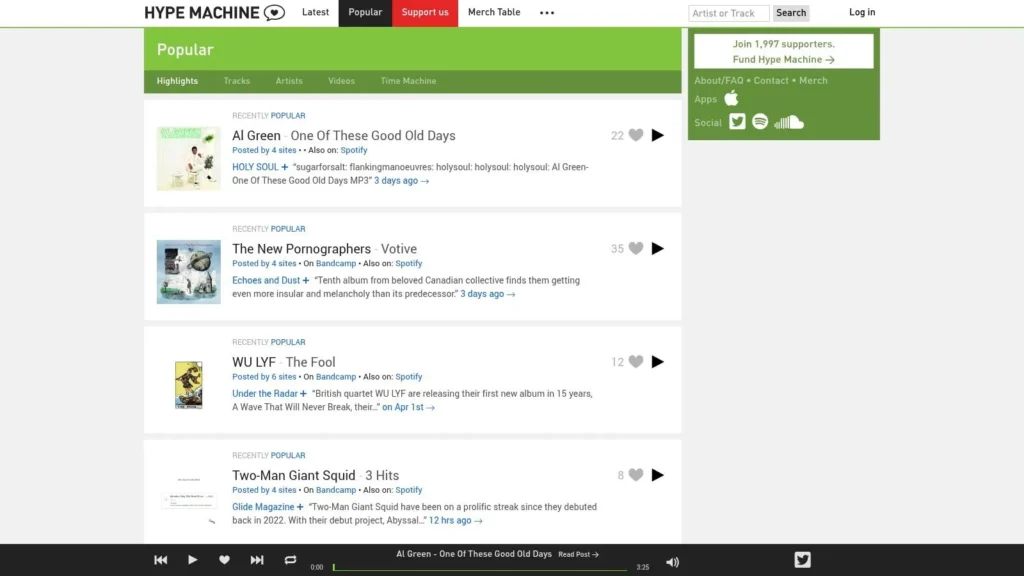Open Two-Man Giant Squid artist link

293,475
